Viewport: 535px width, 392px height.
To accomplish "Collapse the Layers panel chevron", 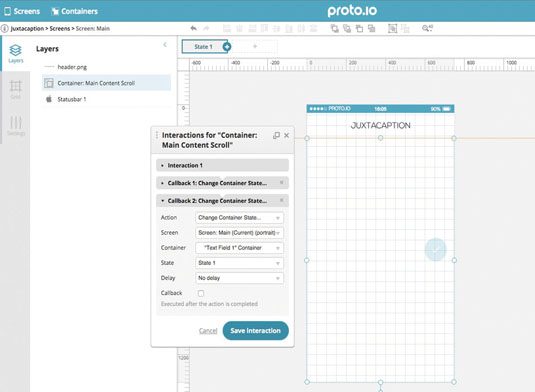I will tap(165, 45).
